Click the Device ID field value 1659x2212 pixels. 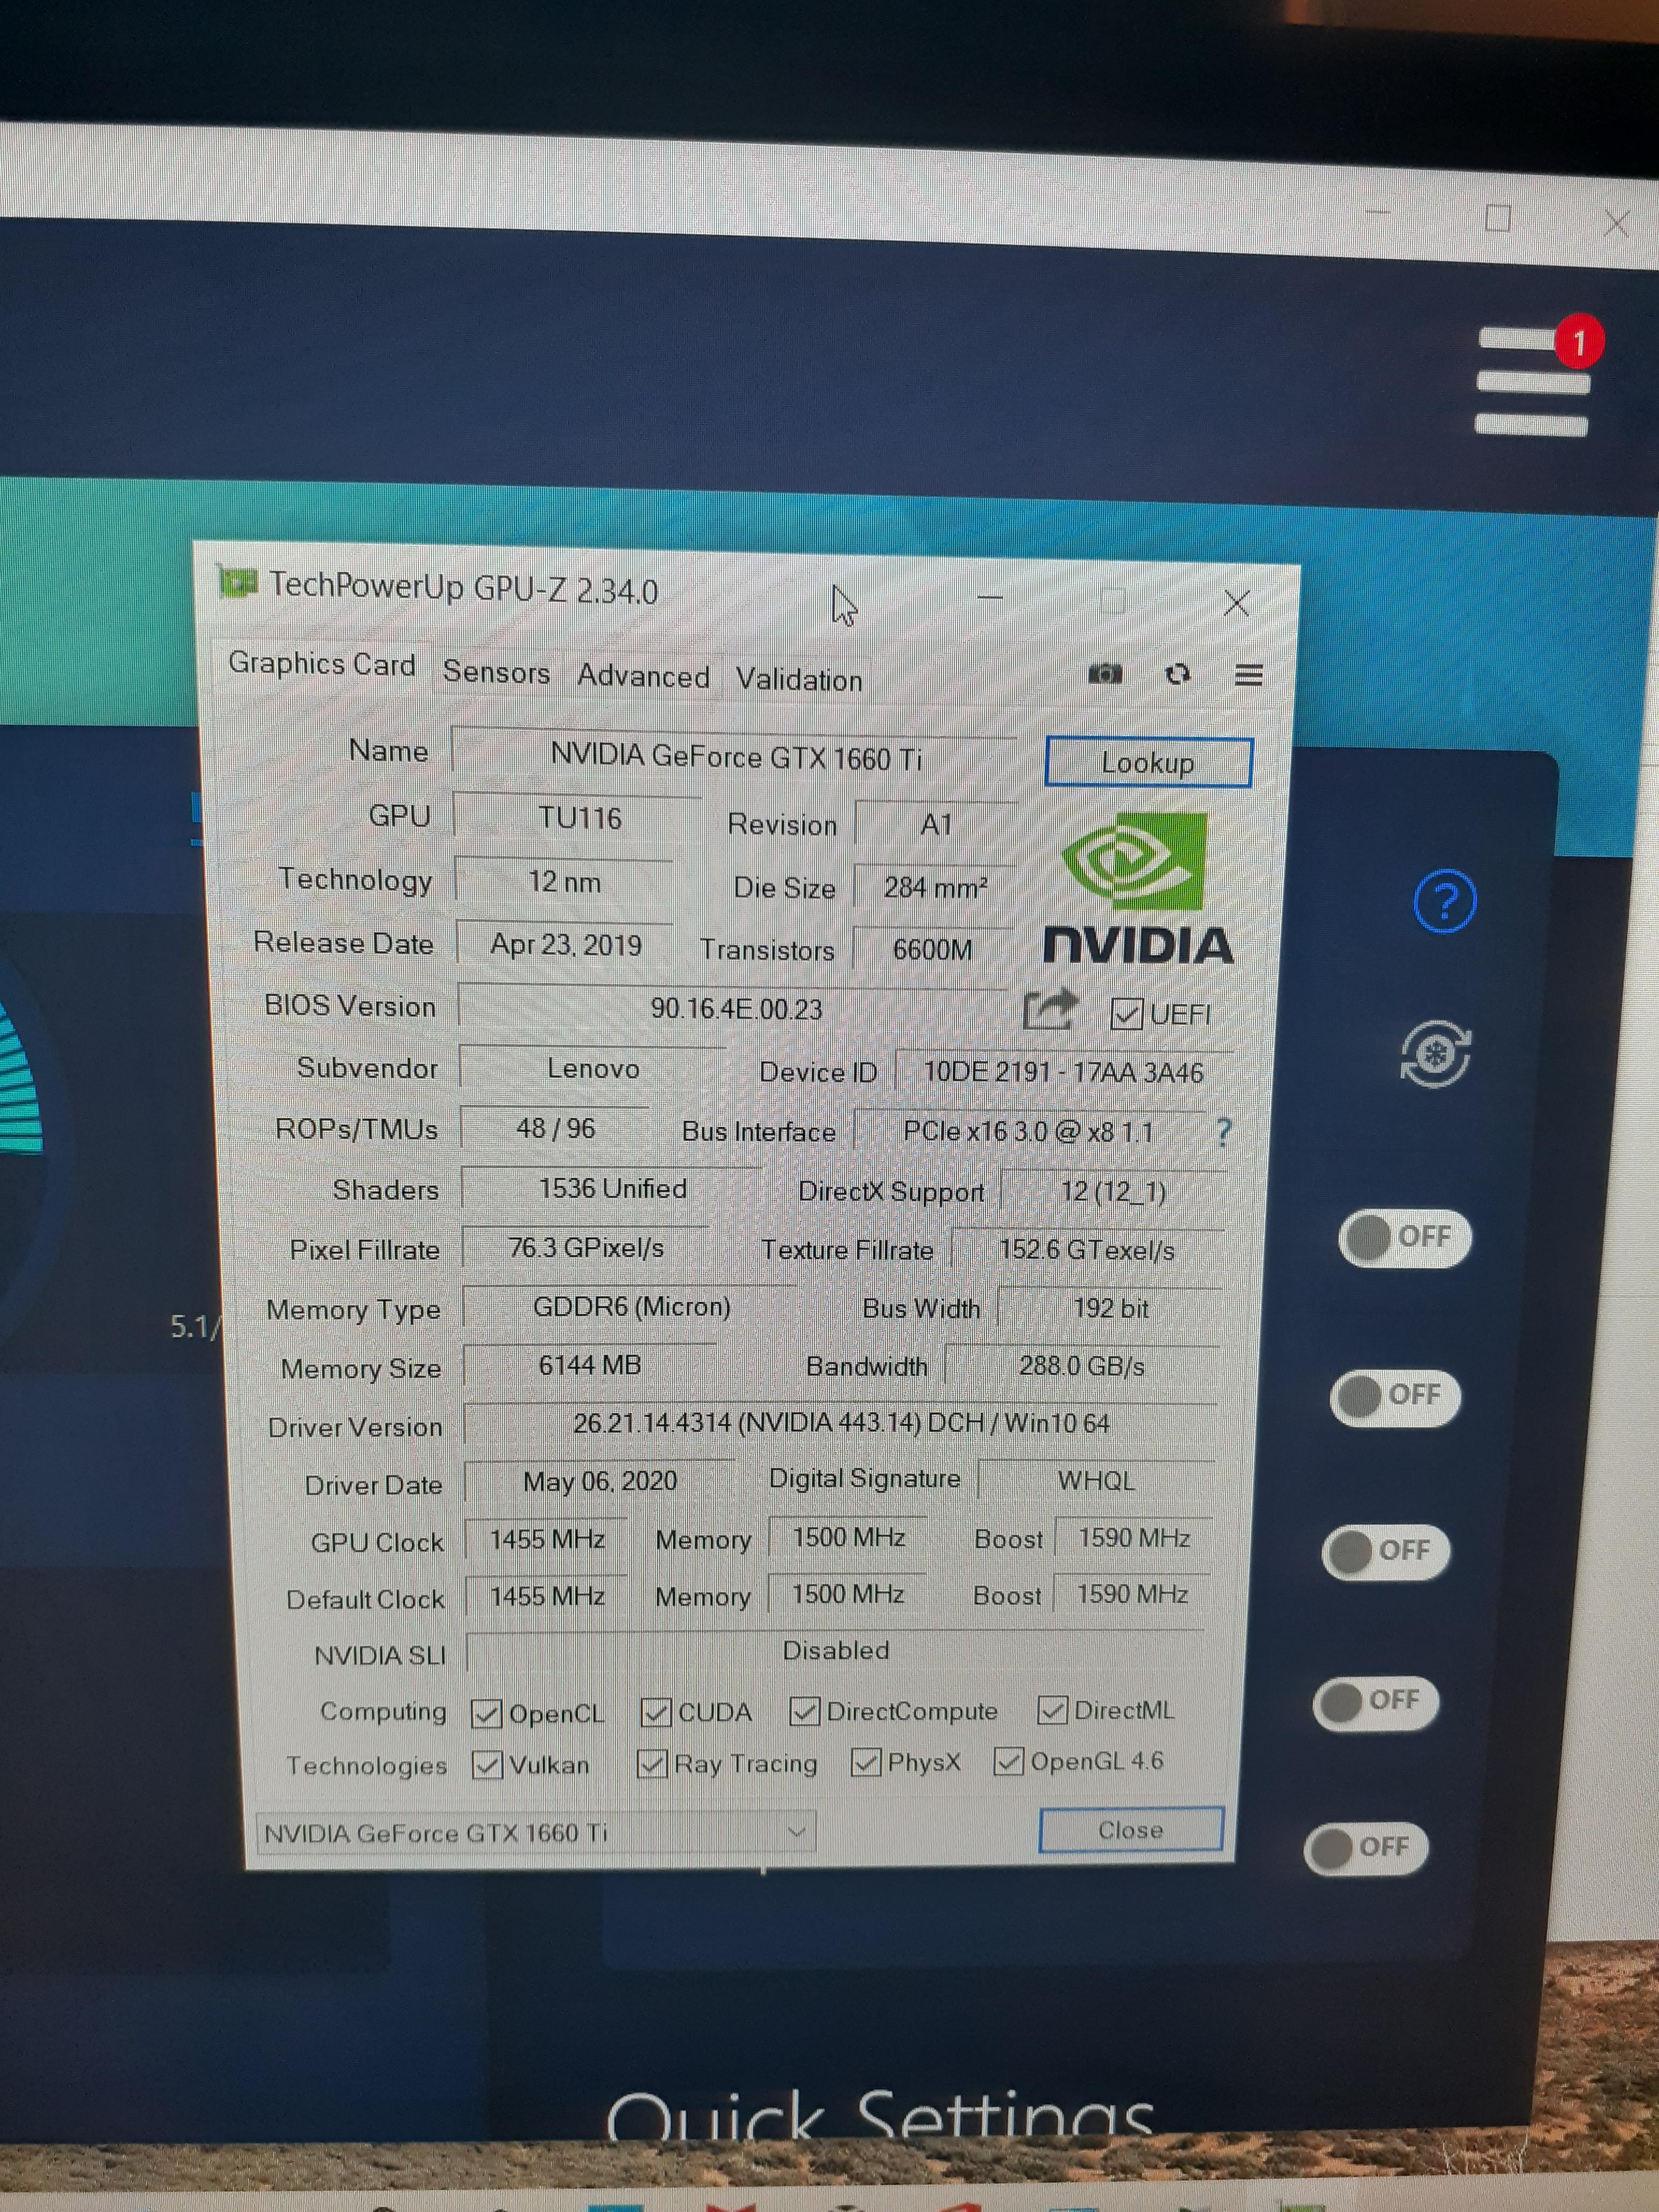click(1063, 1072)
